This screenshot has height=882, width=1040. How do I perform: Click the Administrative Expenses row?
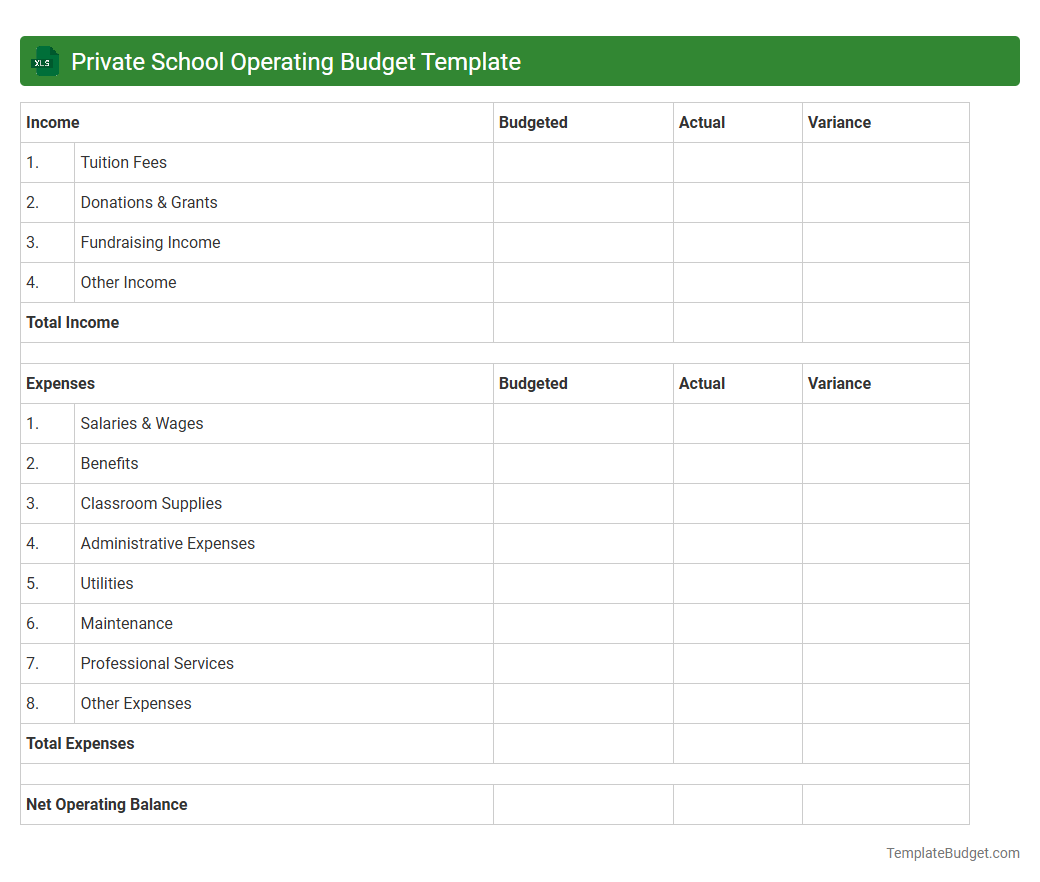coord(167,543)
